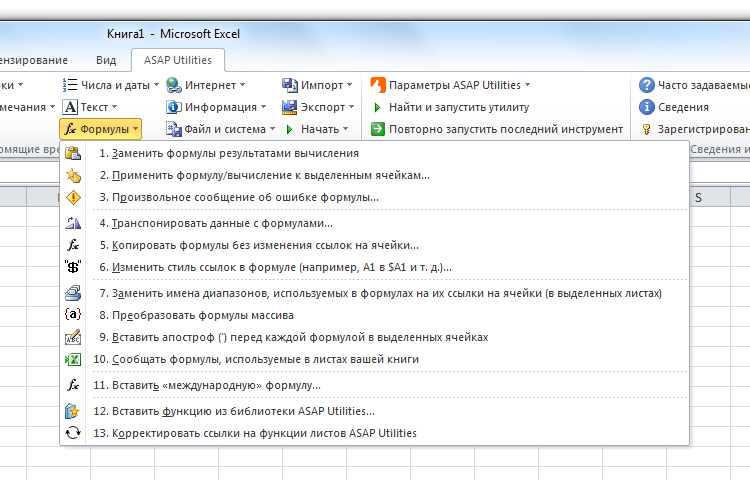Click the dollar-sign reference style icon
Screen dimensions: 750x480
tap(73, 267)
